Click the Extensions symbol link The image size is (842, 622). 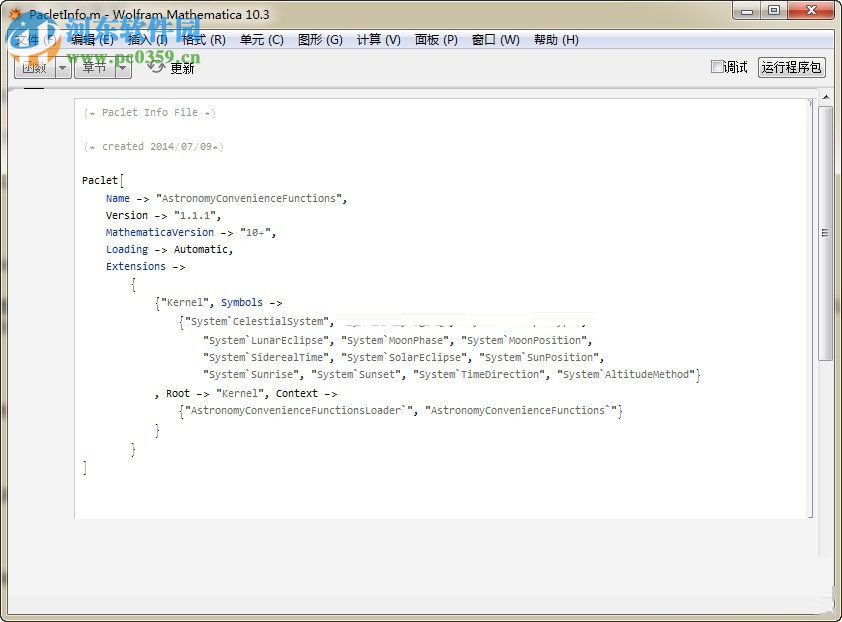(135, 266)
